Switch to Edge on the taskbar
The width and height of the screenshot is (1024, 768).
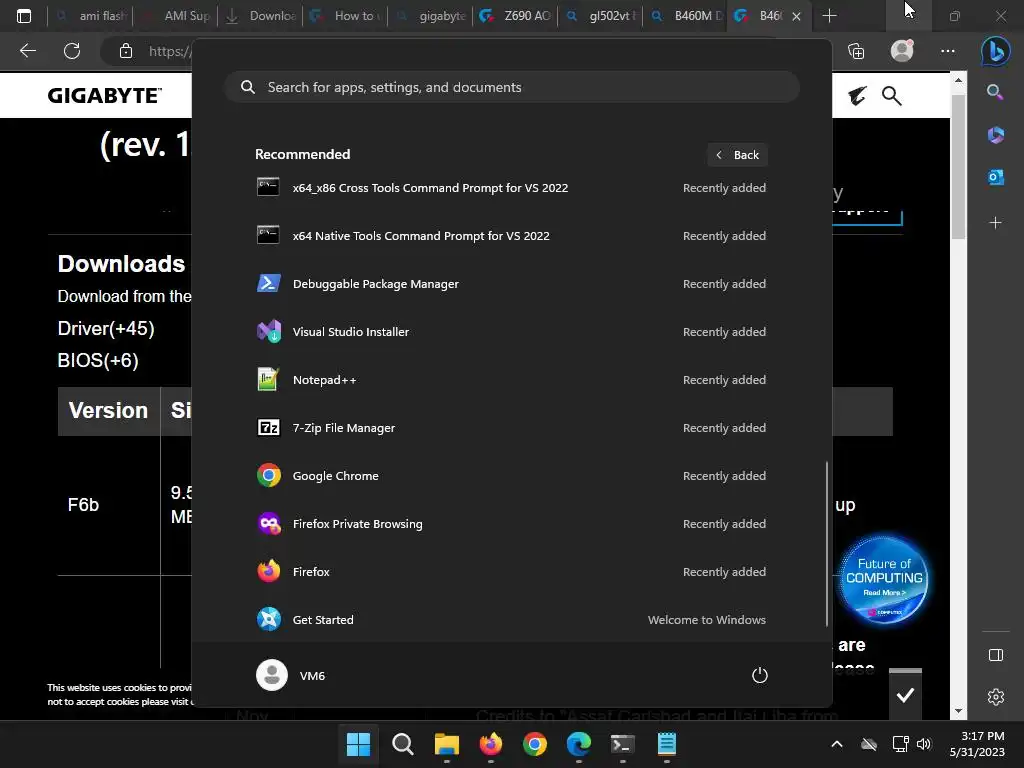pyautogui.click(x=579, y=744)
